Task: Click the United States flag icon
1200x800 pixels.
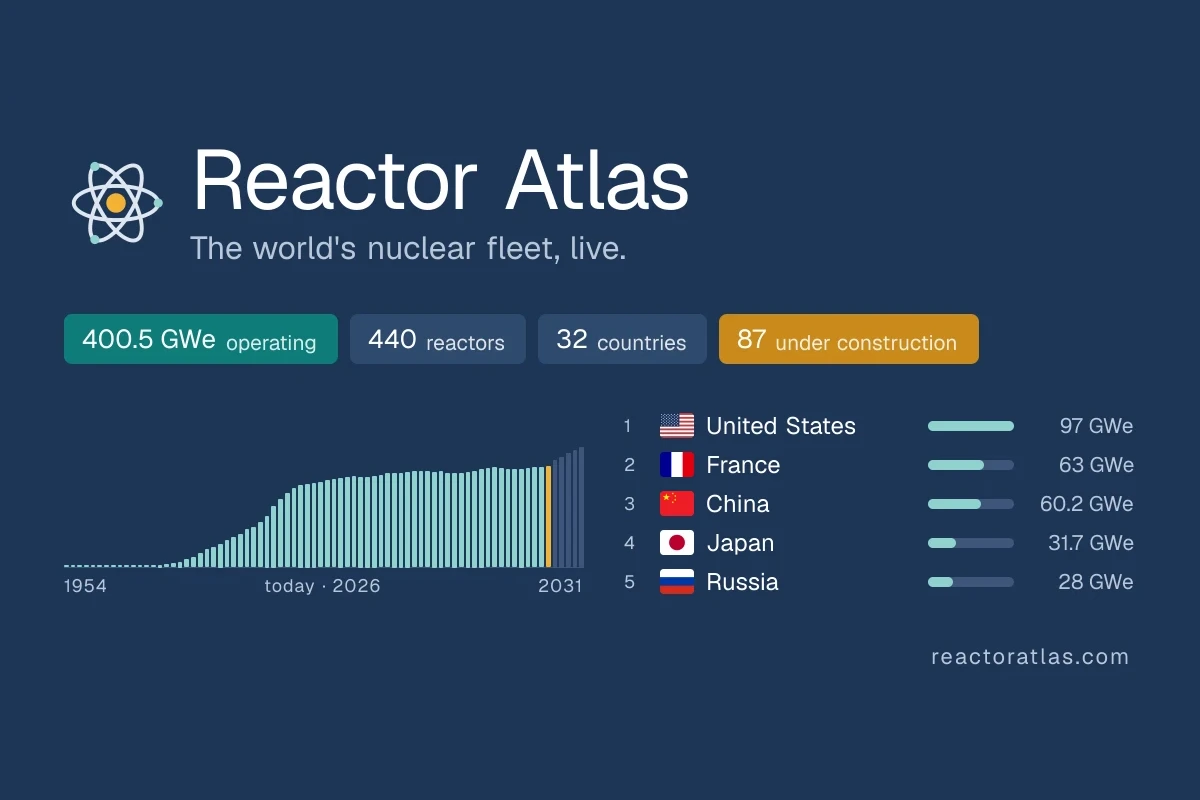Action: 677,426
